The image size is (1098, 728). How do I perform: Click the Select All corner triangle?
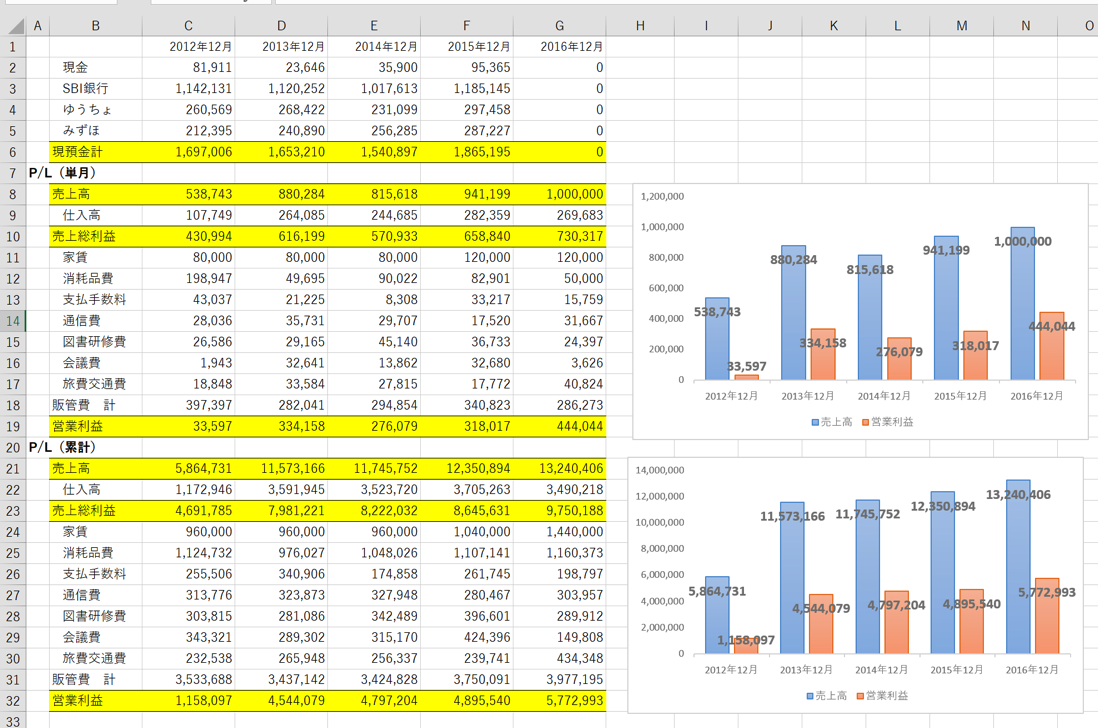(14, 26)
